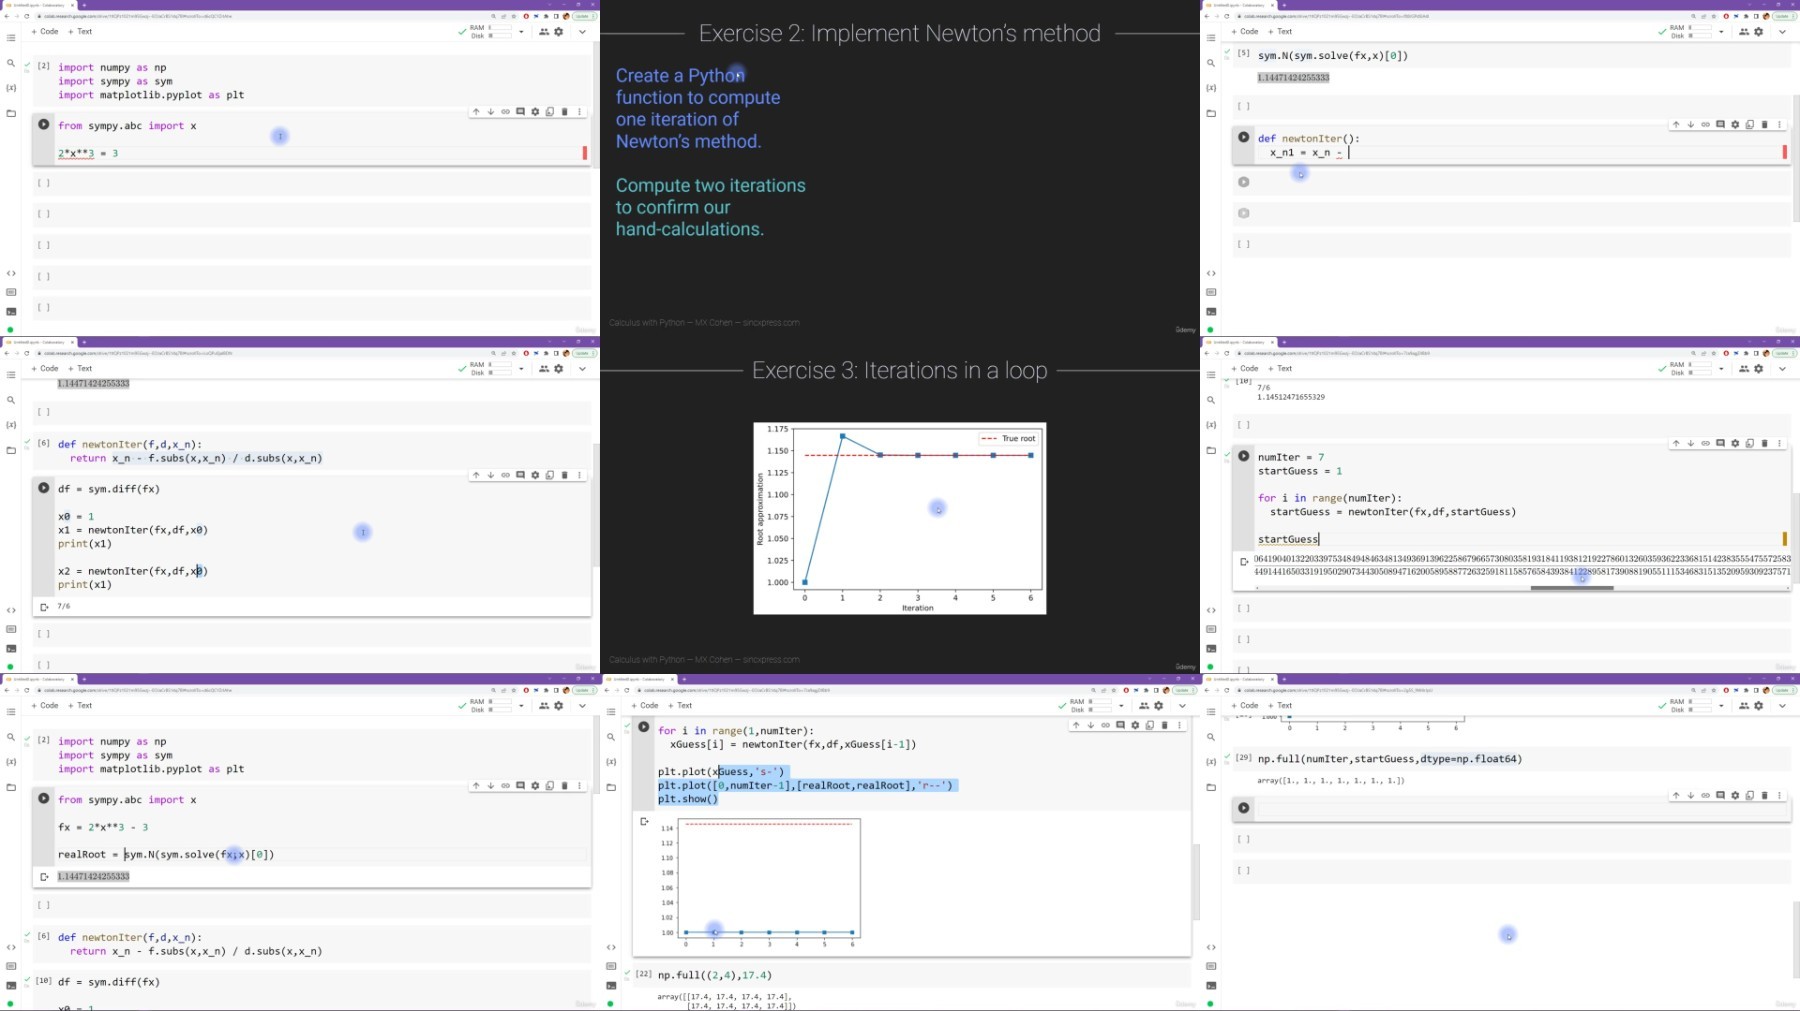1800x1011 pixels.
Task: Add code cell in the "dtype=np.float64" notebook
Action: click(1245, 706)
